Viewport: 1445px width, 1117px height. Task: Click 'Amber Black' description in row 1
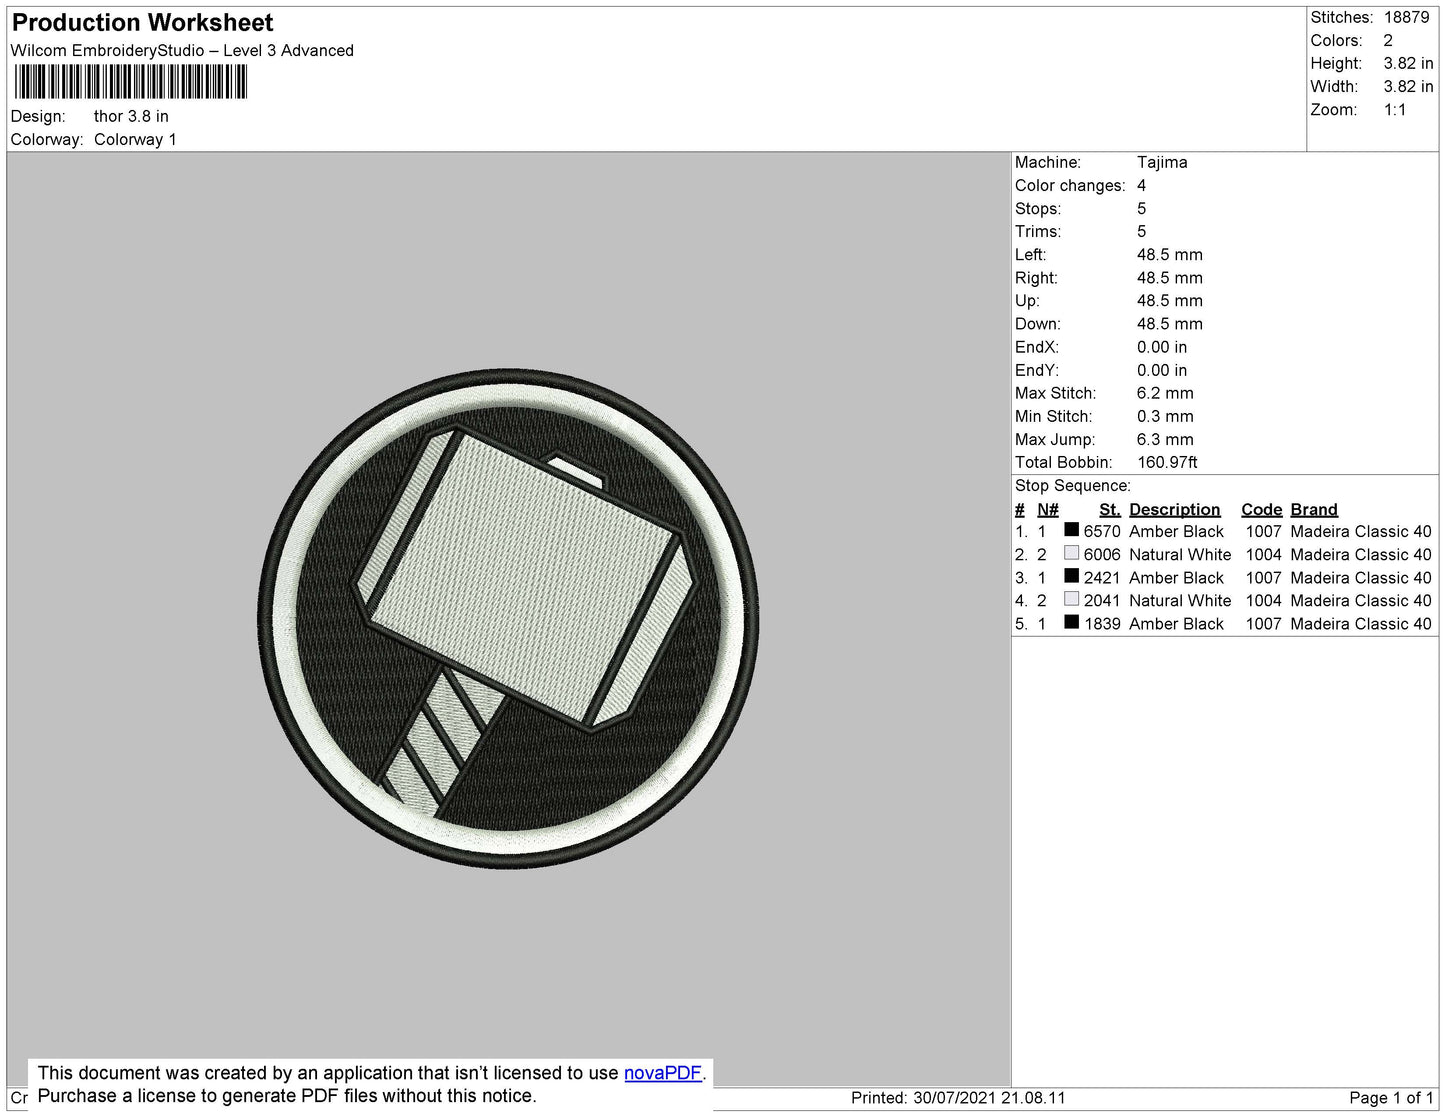[x=1176, y=531]
